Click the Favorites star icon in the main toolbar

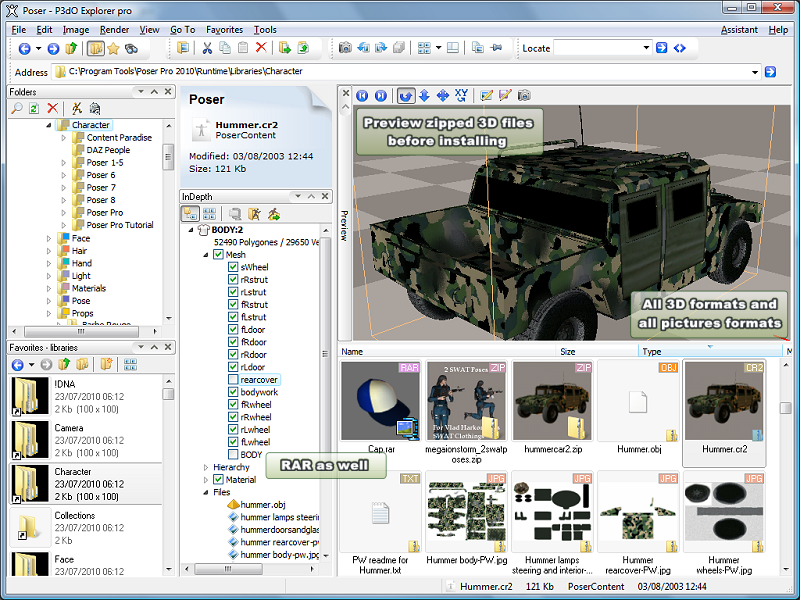tap(113, 48)
